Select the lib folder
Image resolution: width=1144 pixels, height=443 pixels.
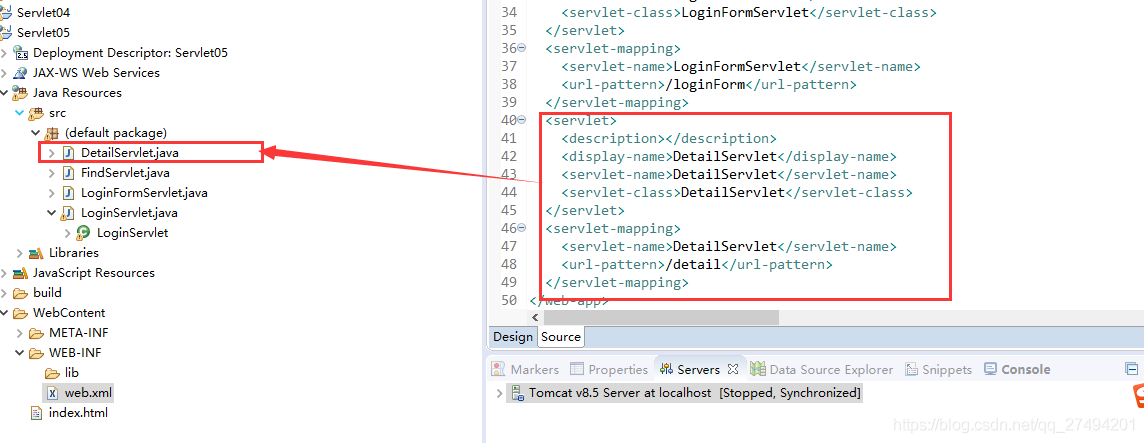pos(72,373)
